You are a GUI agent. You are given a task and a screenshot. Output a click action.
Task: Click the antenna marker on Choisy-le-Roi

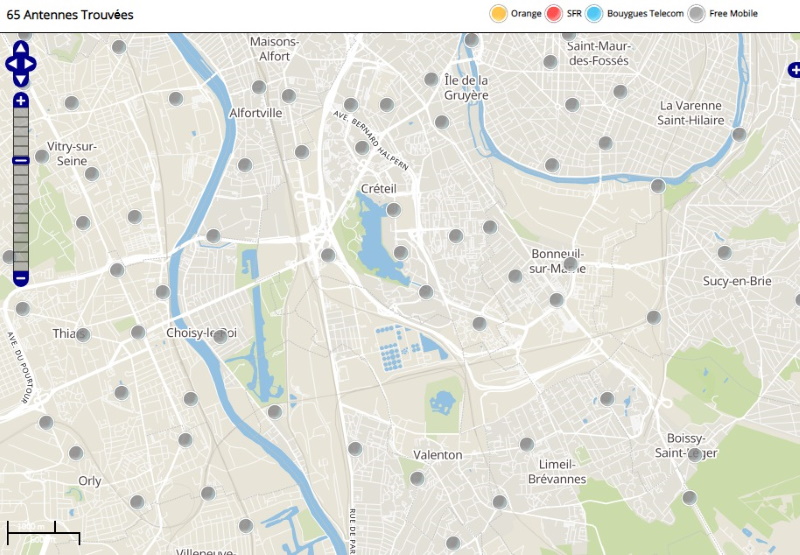tap(220, 336)
